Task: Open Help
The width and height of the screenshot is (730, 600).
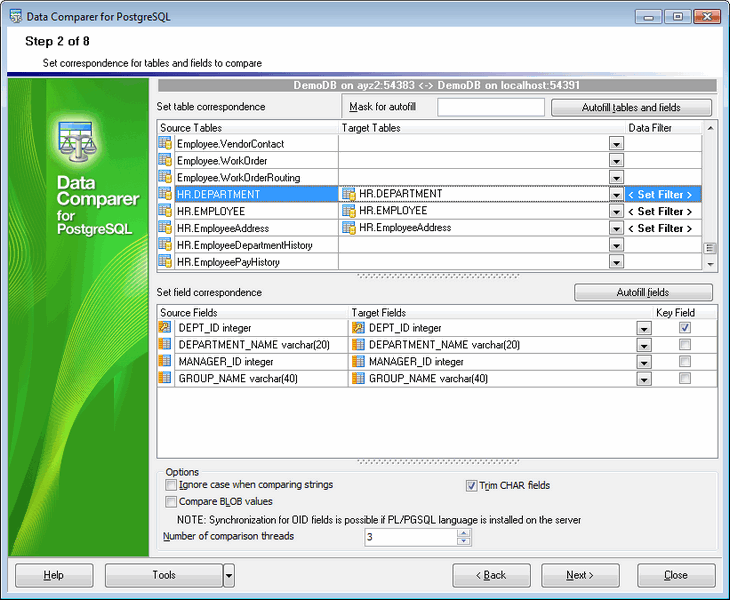Action: click(54, 575)
